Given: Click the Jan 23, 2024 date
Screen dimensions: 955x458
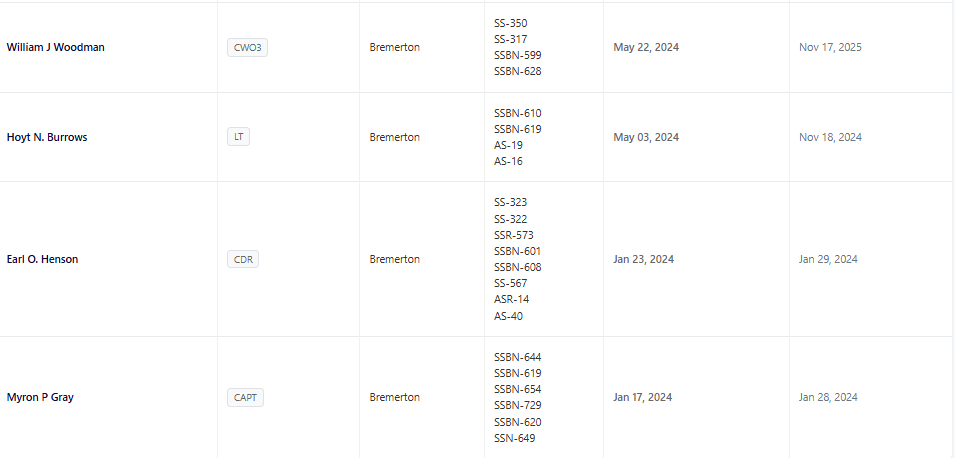Looking at the screenshot, I should [x=643, y=259].
